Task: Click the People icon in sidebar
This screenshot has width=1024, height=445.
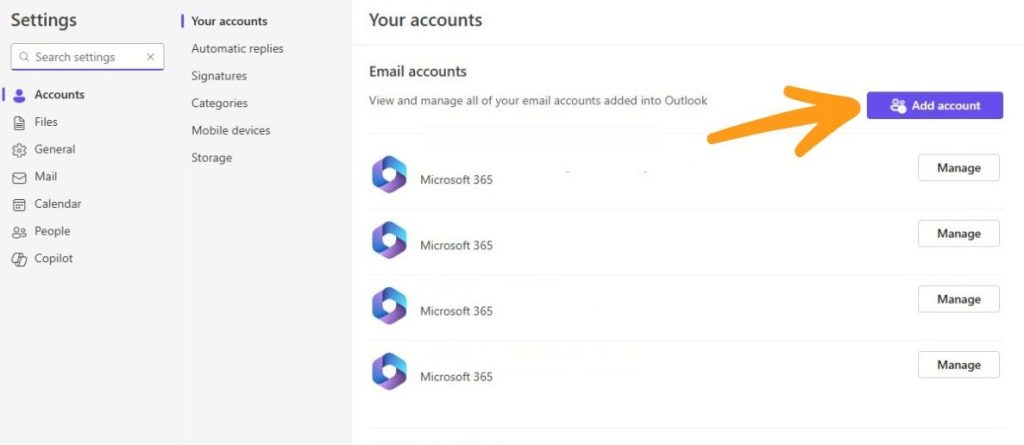Action: pyautogui.click(x=20, y=232)
